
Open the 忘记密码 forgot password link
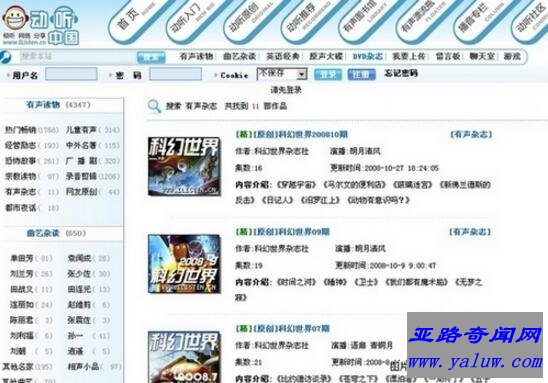coord(401,73)
